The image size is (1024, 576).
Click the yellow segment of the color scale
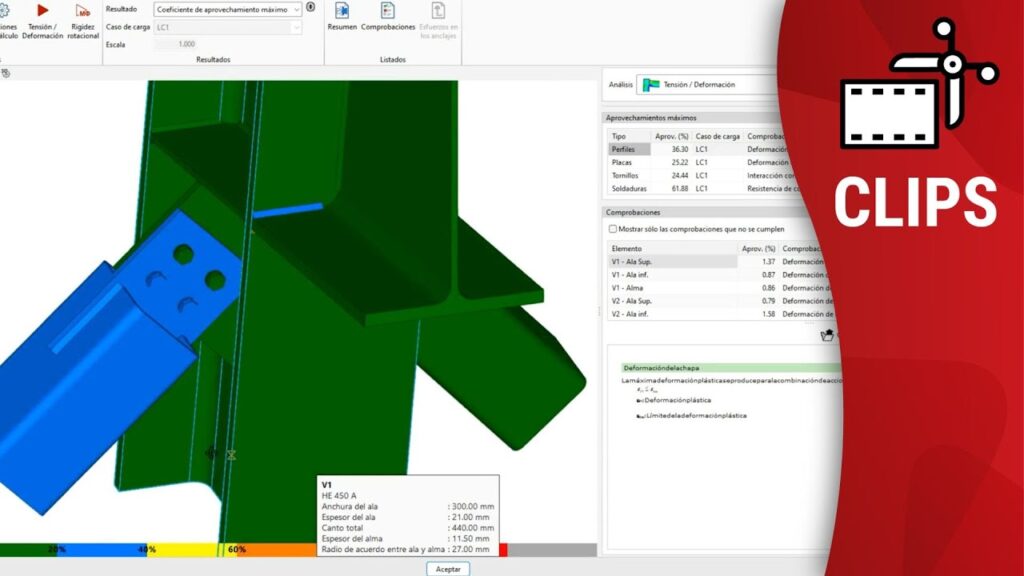(183, 550)
